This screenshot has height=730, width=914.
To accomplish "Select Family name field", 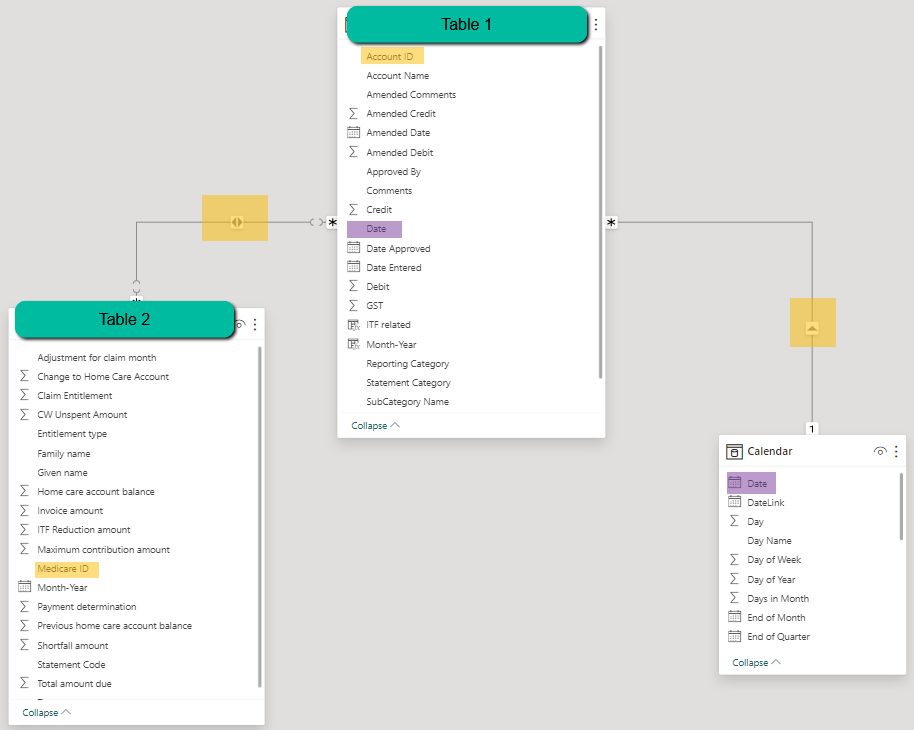I will (64, 454).
